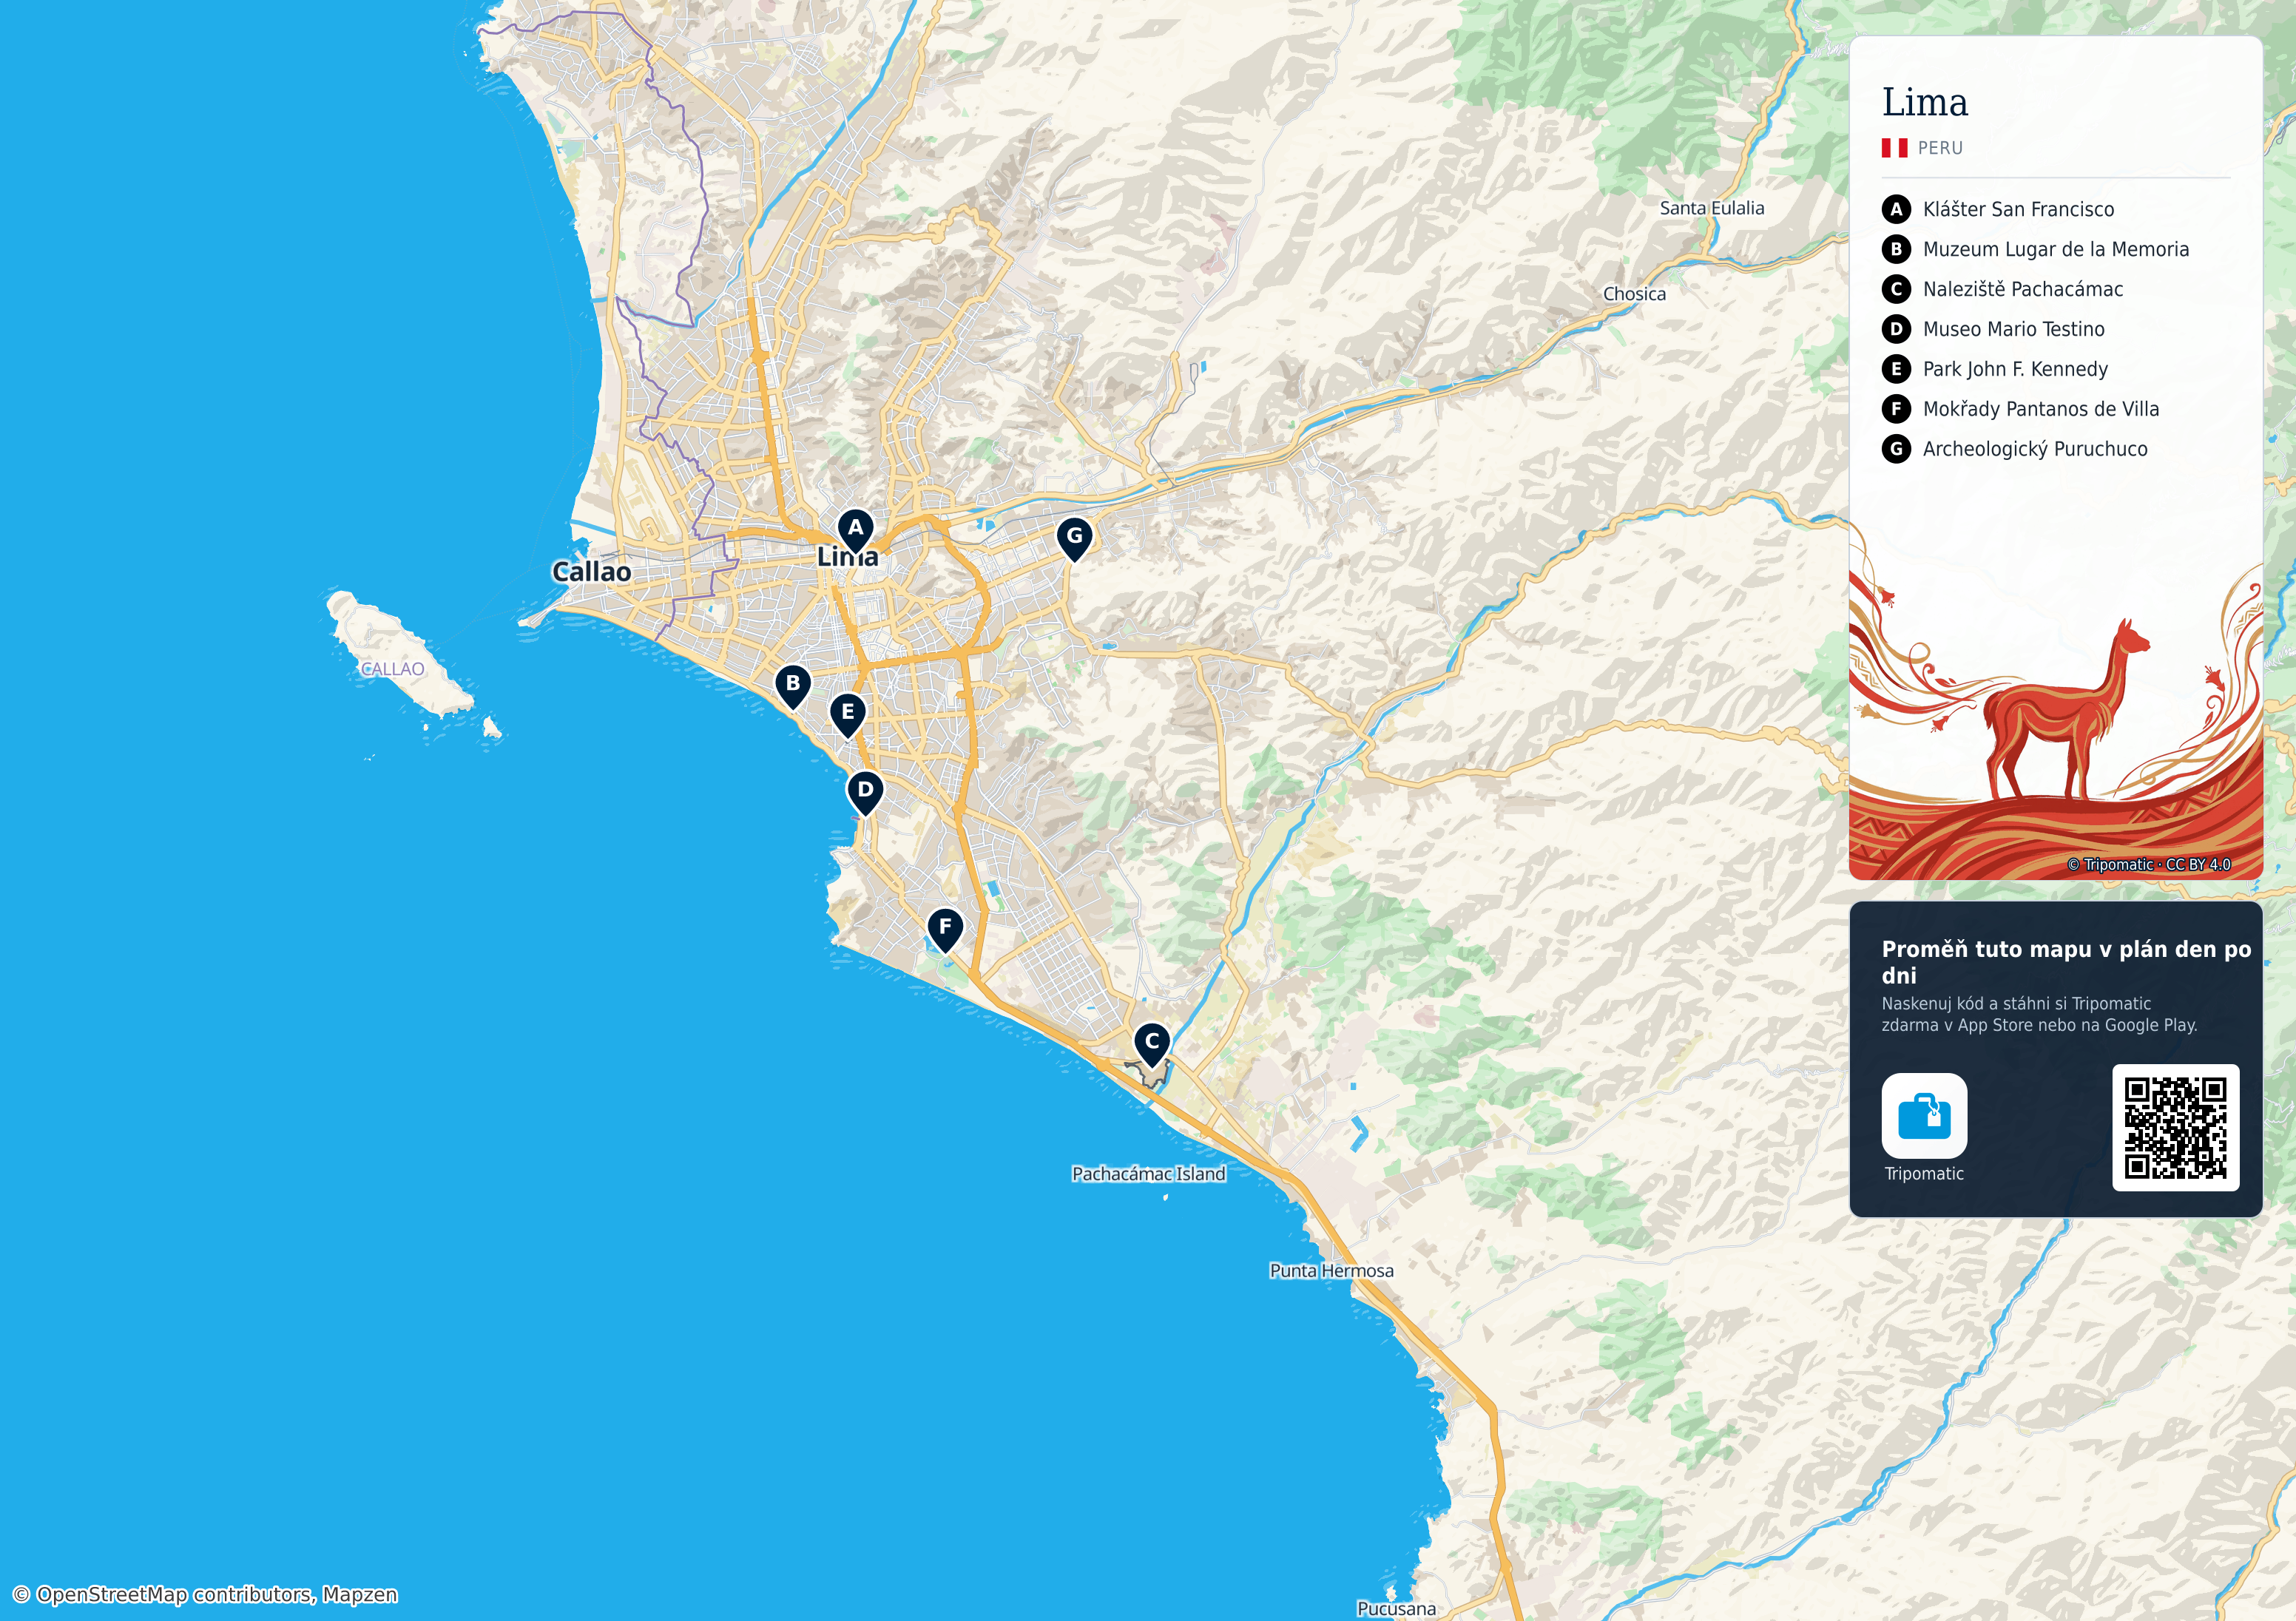Screen dimensions: 2296x1621
Task: Select Klášter San Francisco in the legend
Action: click(x=1999, y=209)
